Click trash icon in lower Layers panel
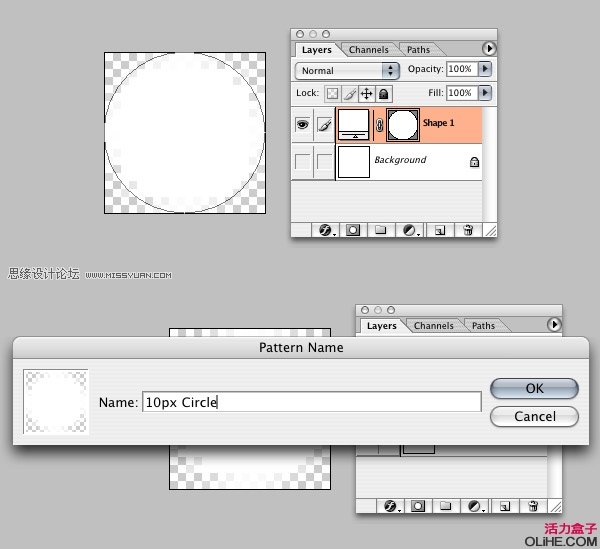Image resolution: width=600 pixels, height=549 pixels. tap(533, 507)
